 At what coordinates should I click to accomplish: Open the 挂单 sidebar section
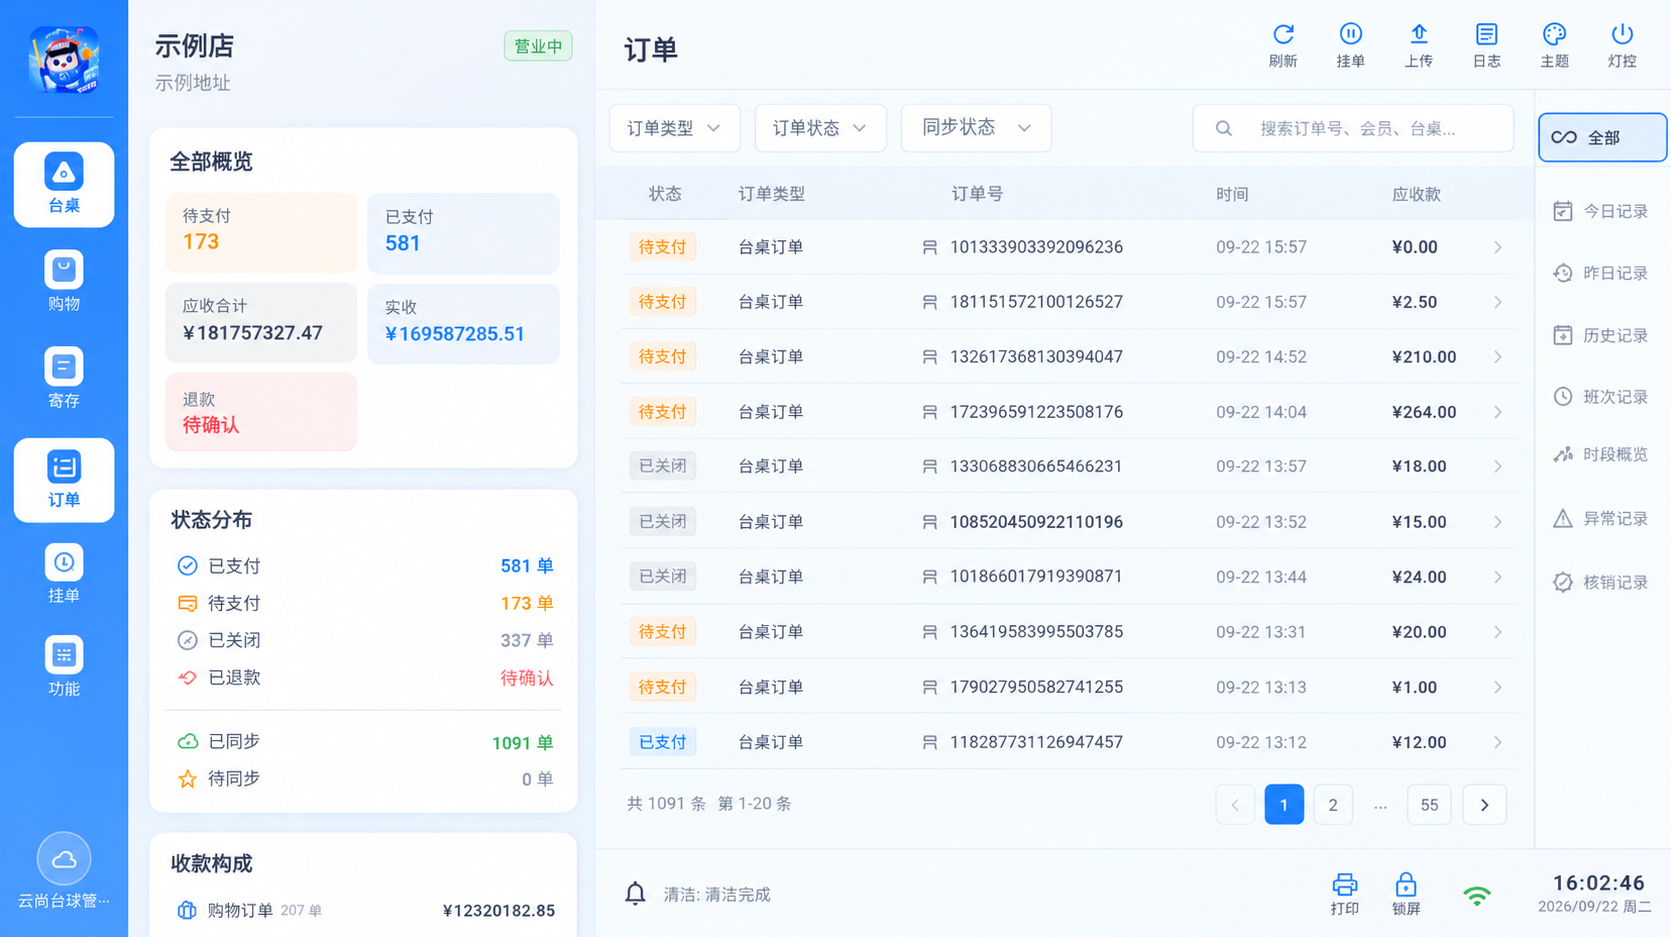click(x=64, y=575)
